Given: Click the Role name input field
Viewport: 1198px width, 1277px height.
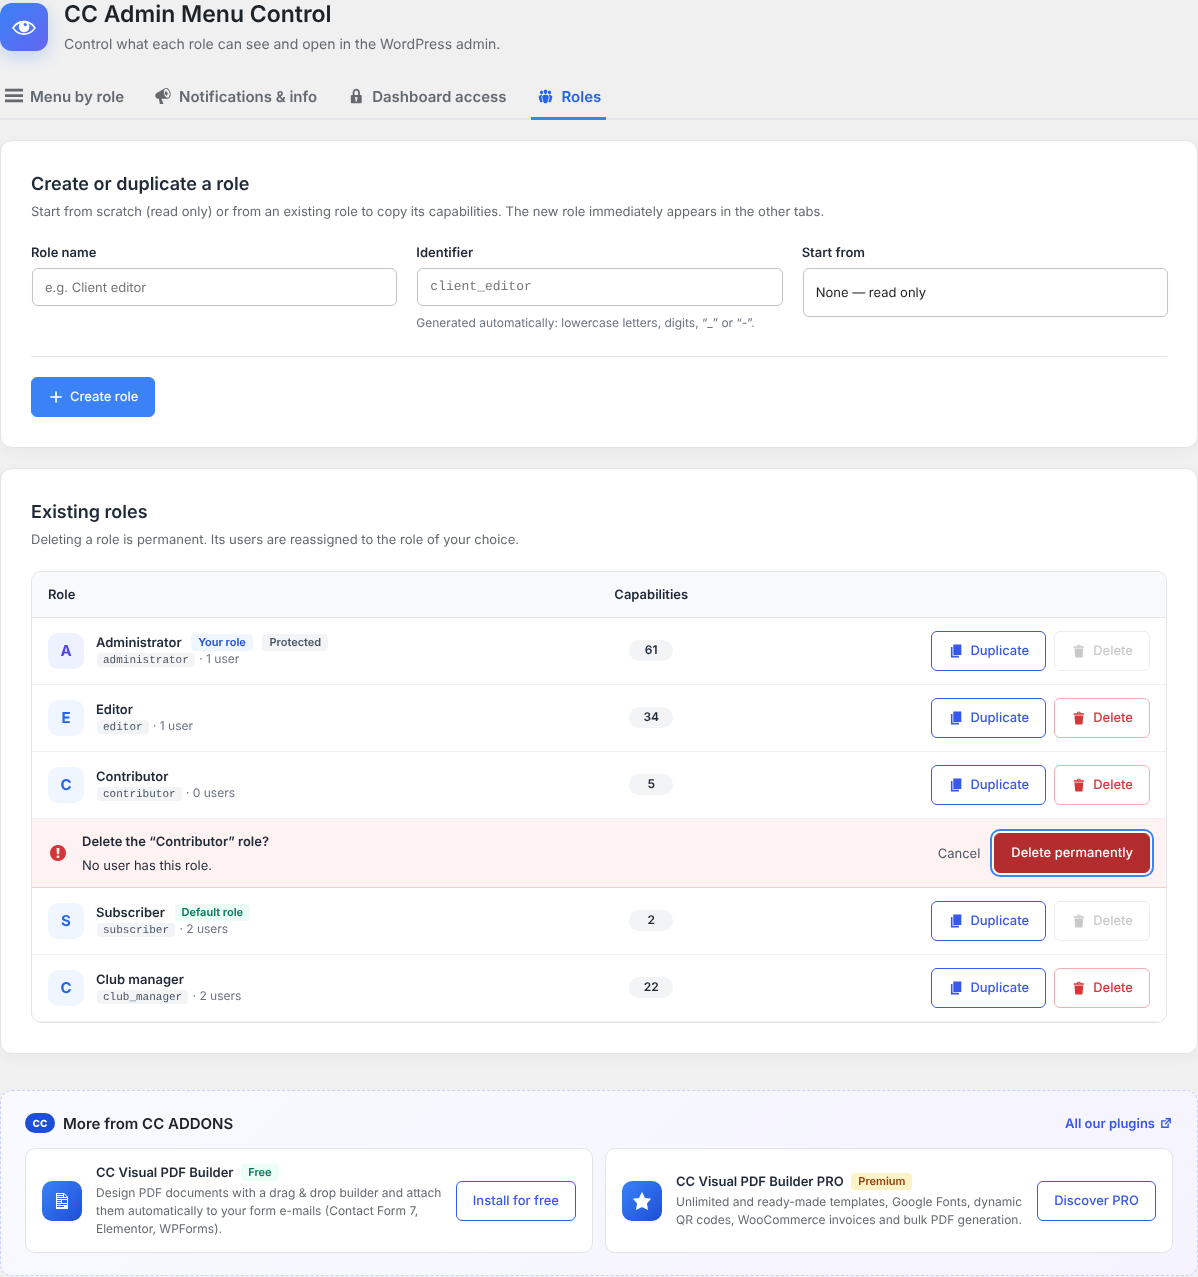Looking at the screenshot, I should tap(214, 287).
